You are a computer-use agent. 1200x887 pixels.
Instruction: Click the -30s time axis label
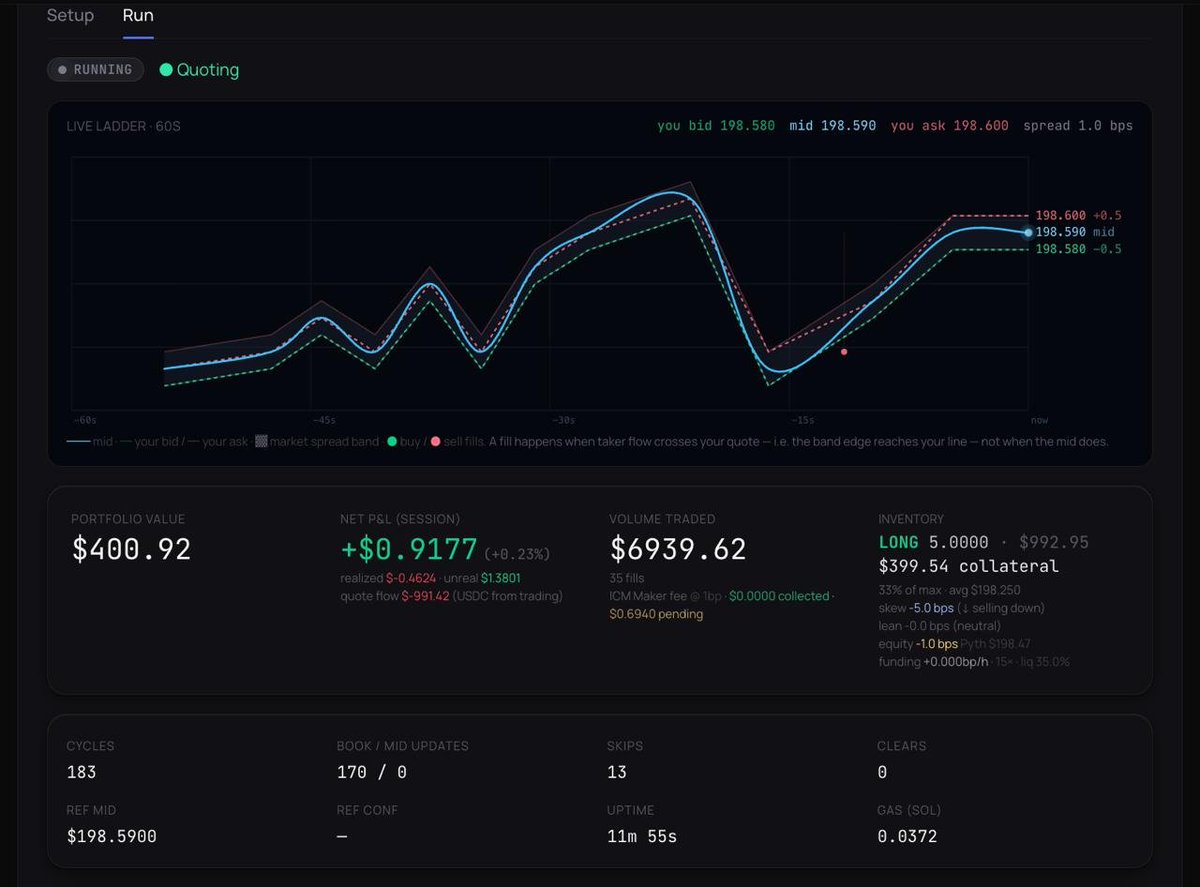point(562,420)
